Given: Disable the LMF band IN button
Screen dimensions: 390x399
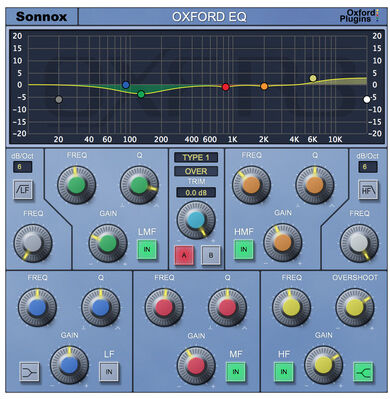Looking at the screenshot, I should click(x=147, y=249).
